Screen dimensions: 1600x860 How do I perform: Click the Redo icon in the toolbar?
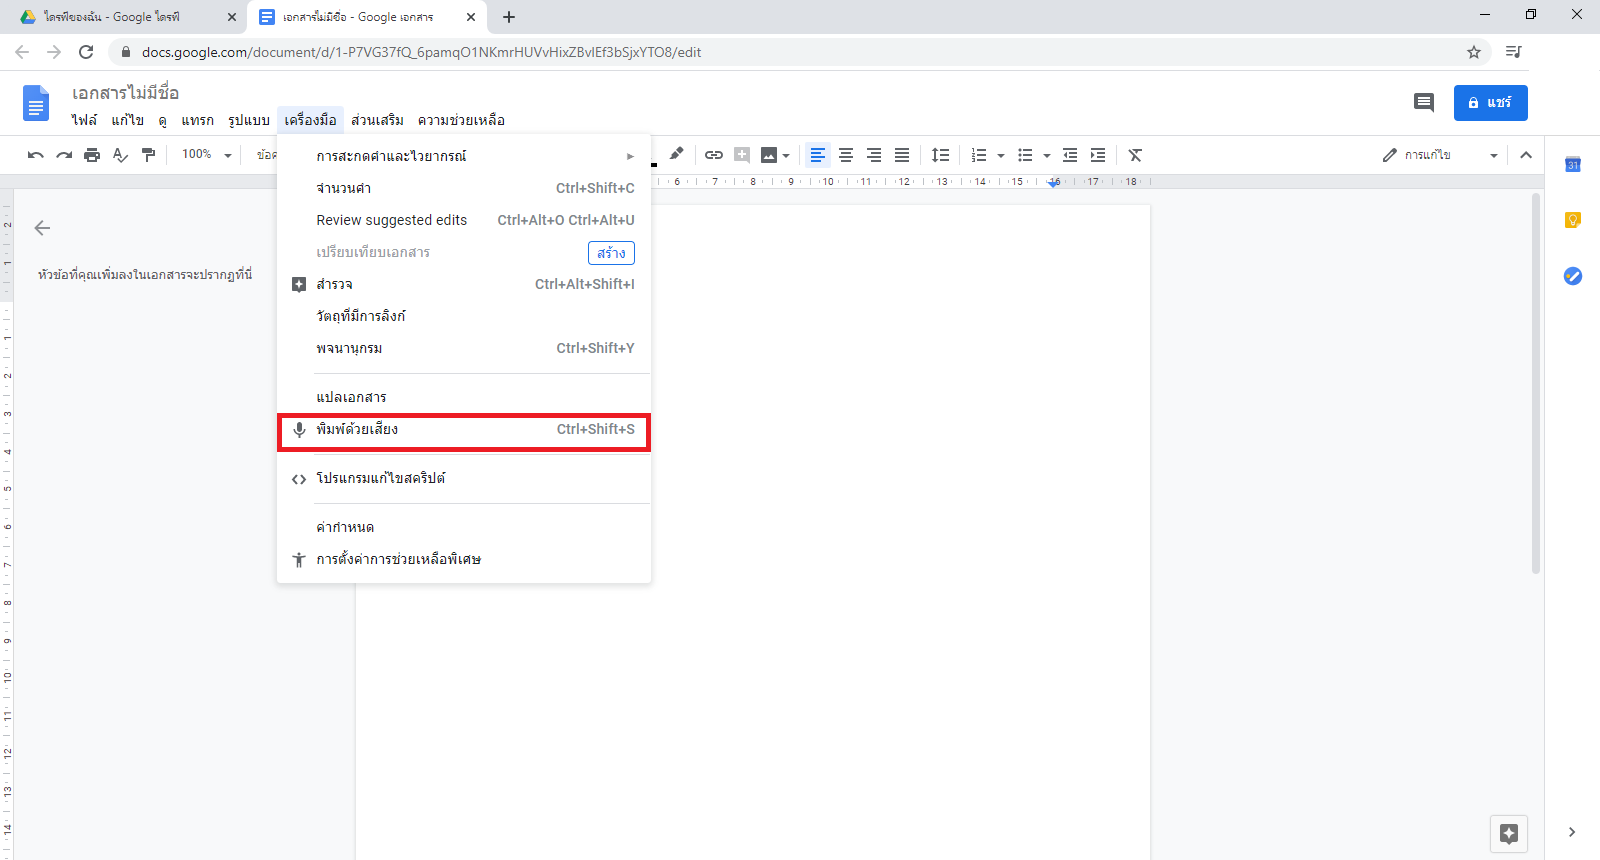64,155
